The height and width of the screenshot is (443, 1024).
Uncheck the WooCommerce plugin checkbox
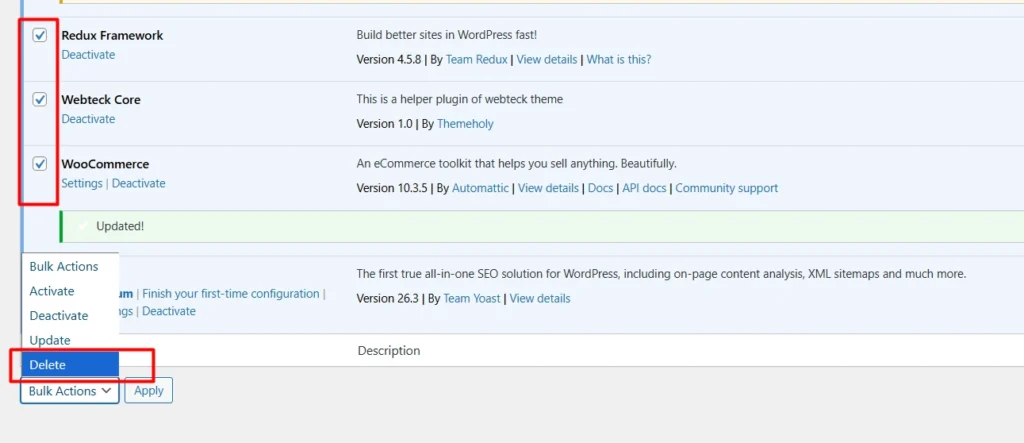coord(40,163)
